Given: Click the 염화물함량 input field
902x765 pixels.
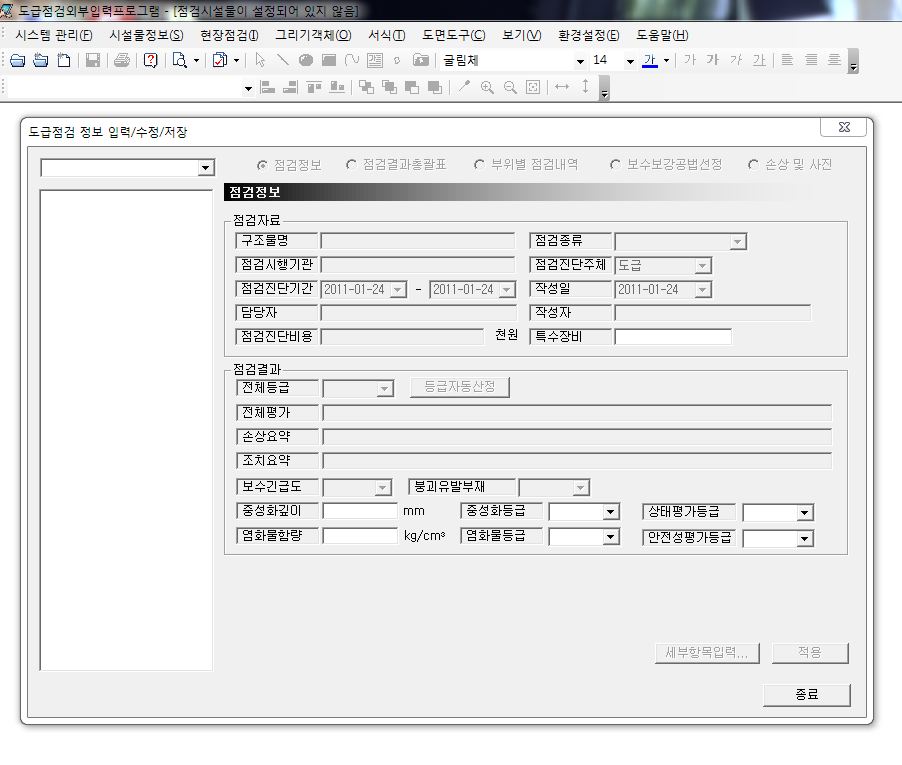Looking at the screenshot, I should (360, 536).
